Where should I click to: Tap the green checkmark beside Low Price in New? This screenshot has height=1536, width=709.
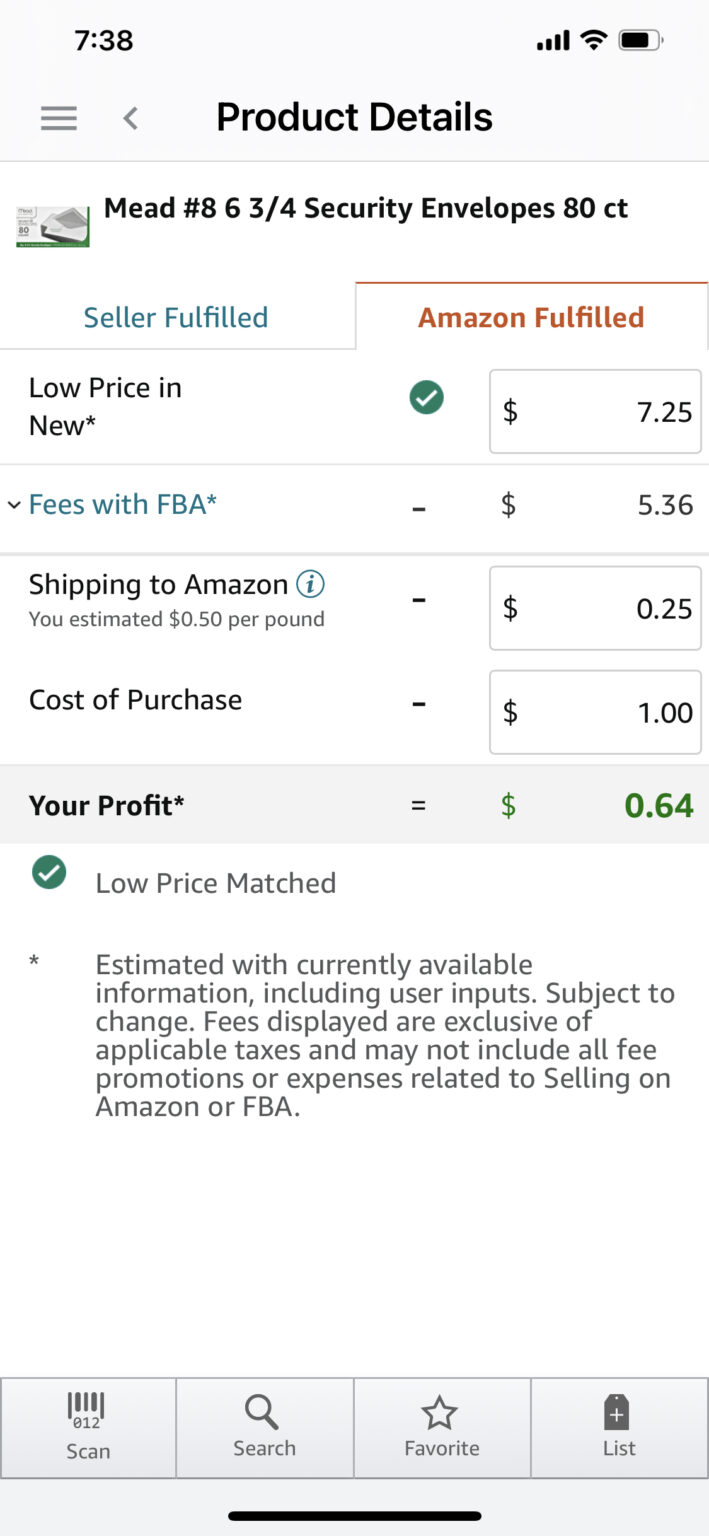(x=426, y=397)
